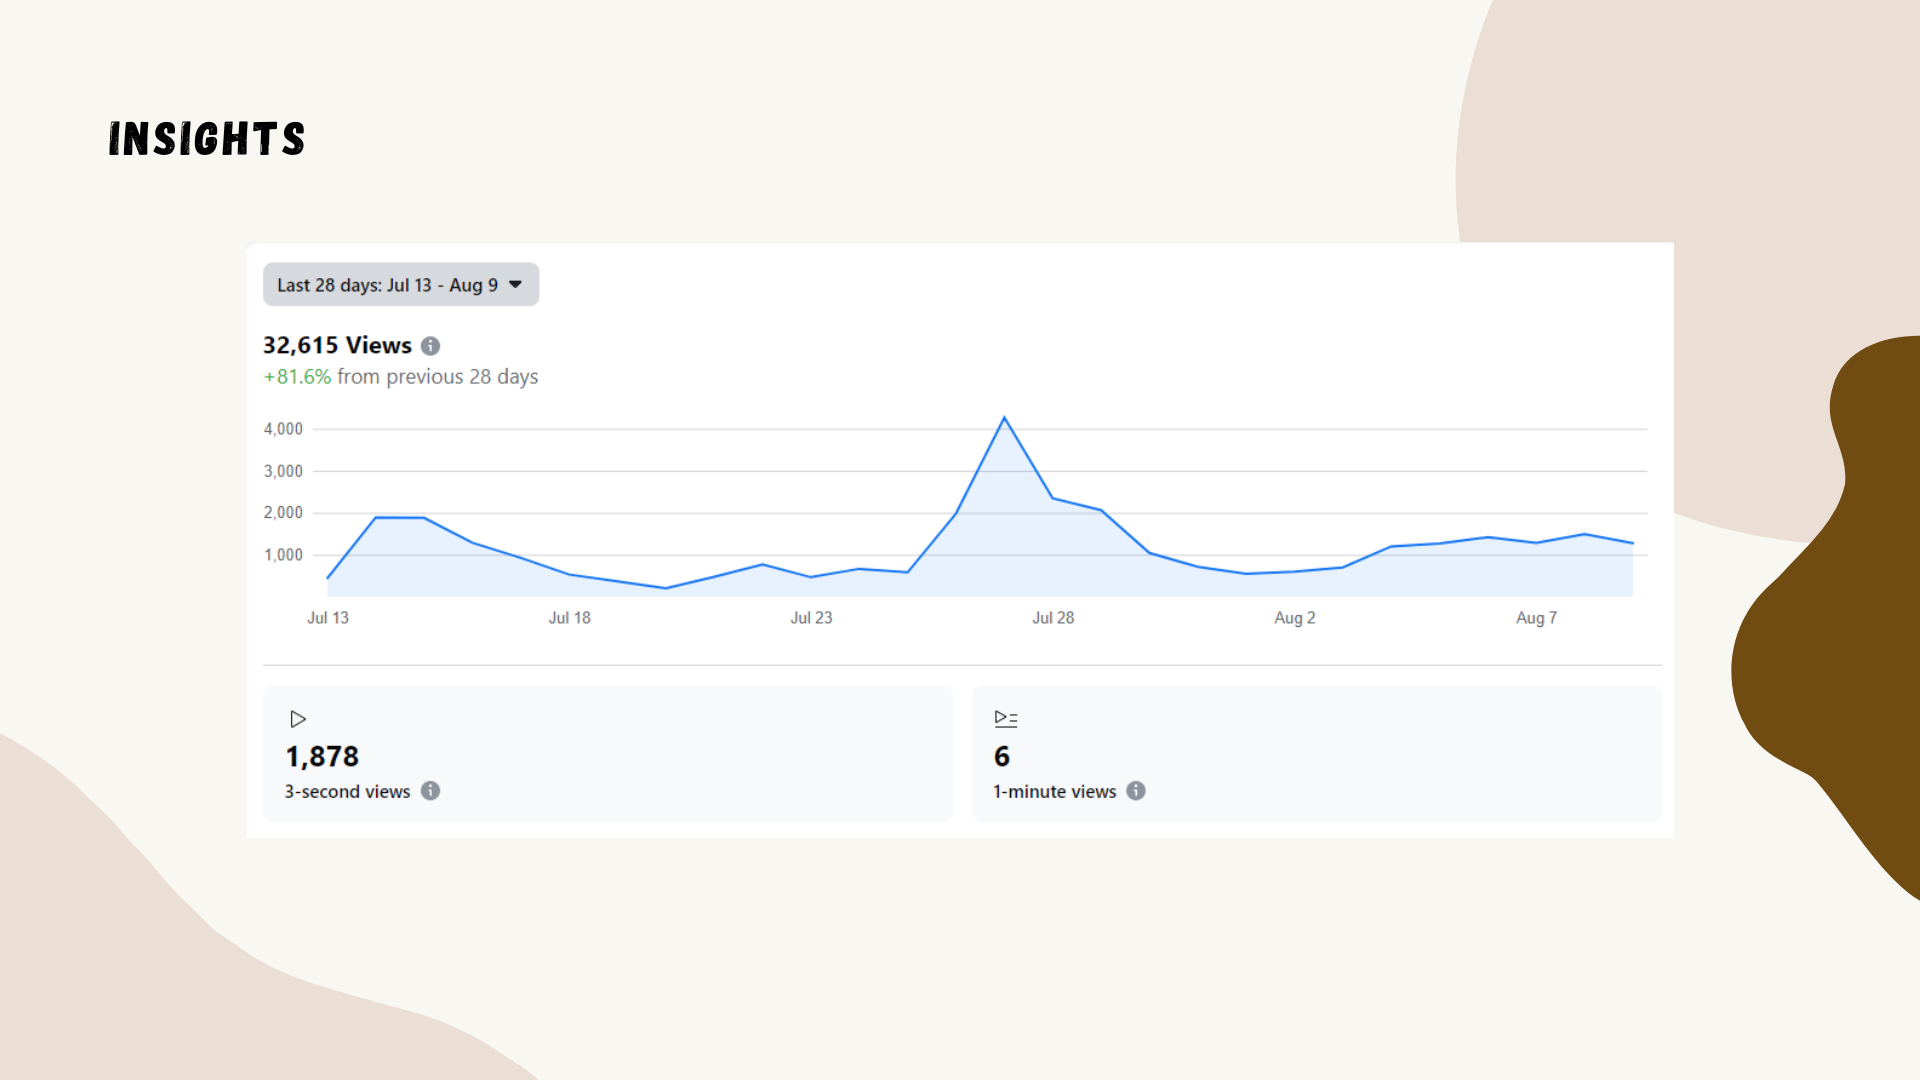Select the 3-second views card
This screenshot has width=1920, height=1080.
(607, 753)
